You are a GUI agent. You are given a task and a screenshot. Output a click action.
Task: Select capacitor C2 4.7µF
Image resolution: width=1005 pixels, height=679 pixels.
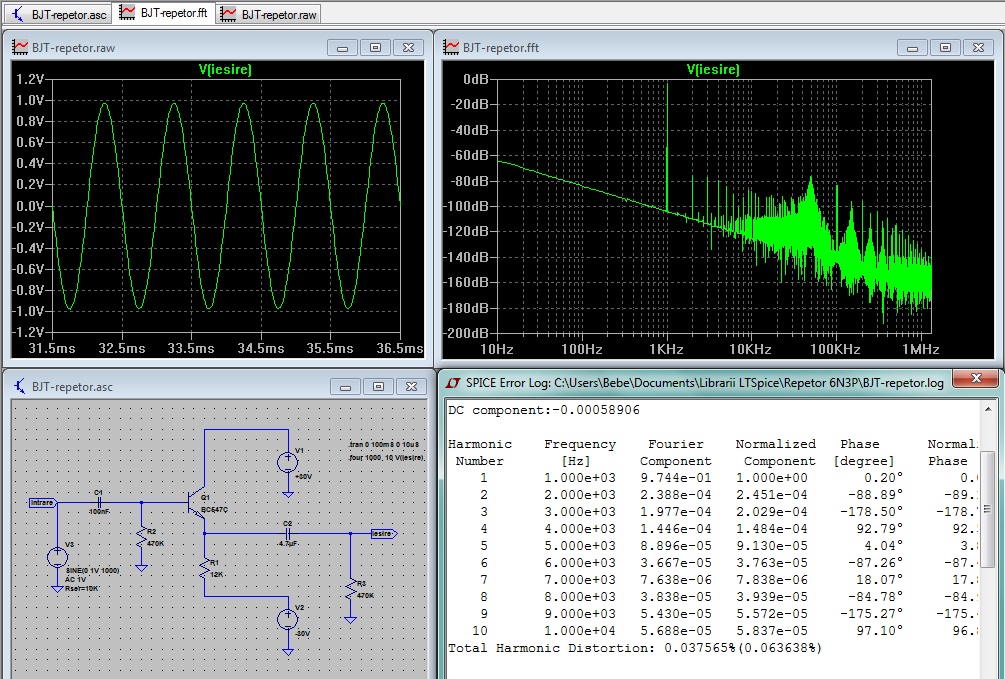pos(287,533)
